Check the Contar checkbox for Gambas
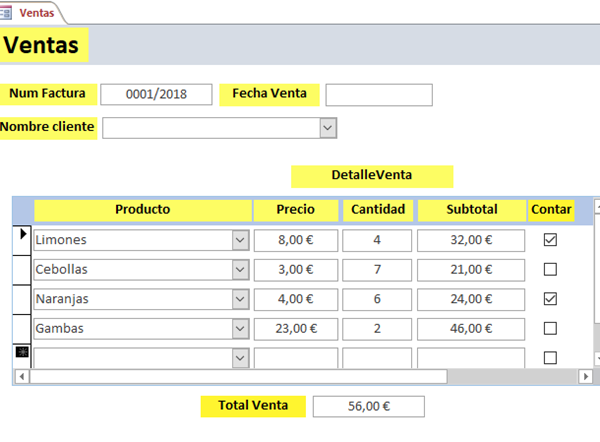600x442 pixels. pyautogui.click(x=549, y=328)
